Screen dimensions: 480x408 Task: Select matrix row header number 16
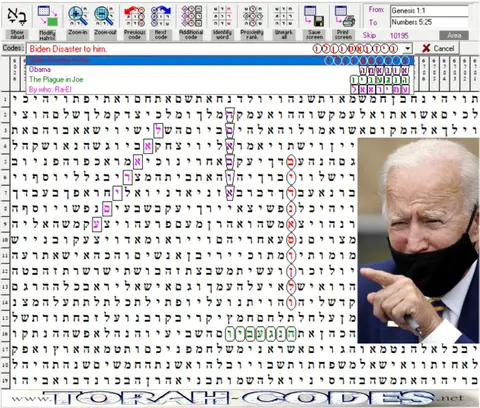pos(5,333)
